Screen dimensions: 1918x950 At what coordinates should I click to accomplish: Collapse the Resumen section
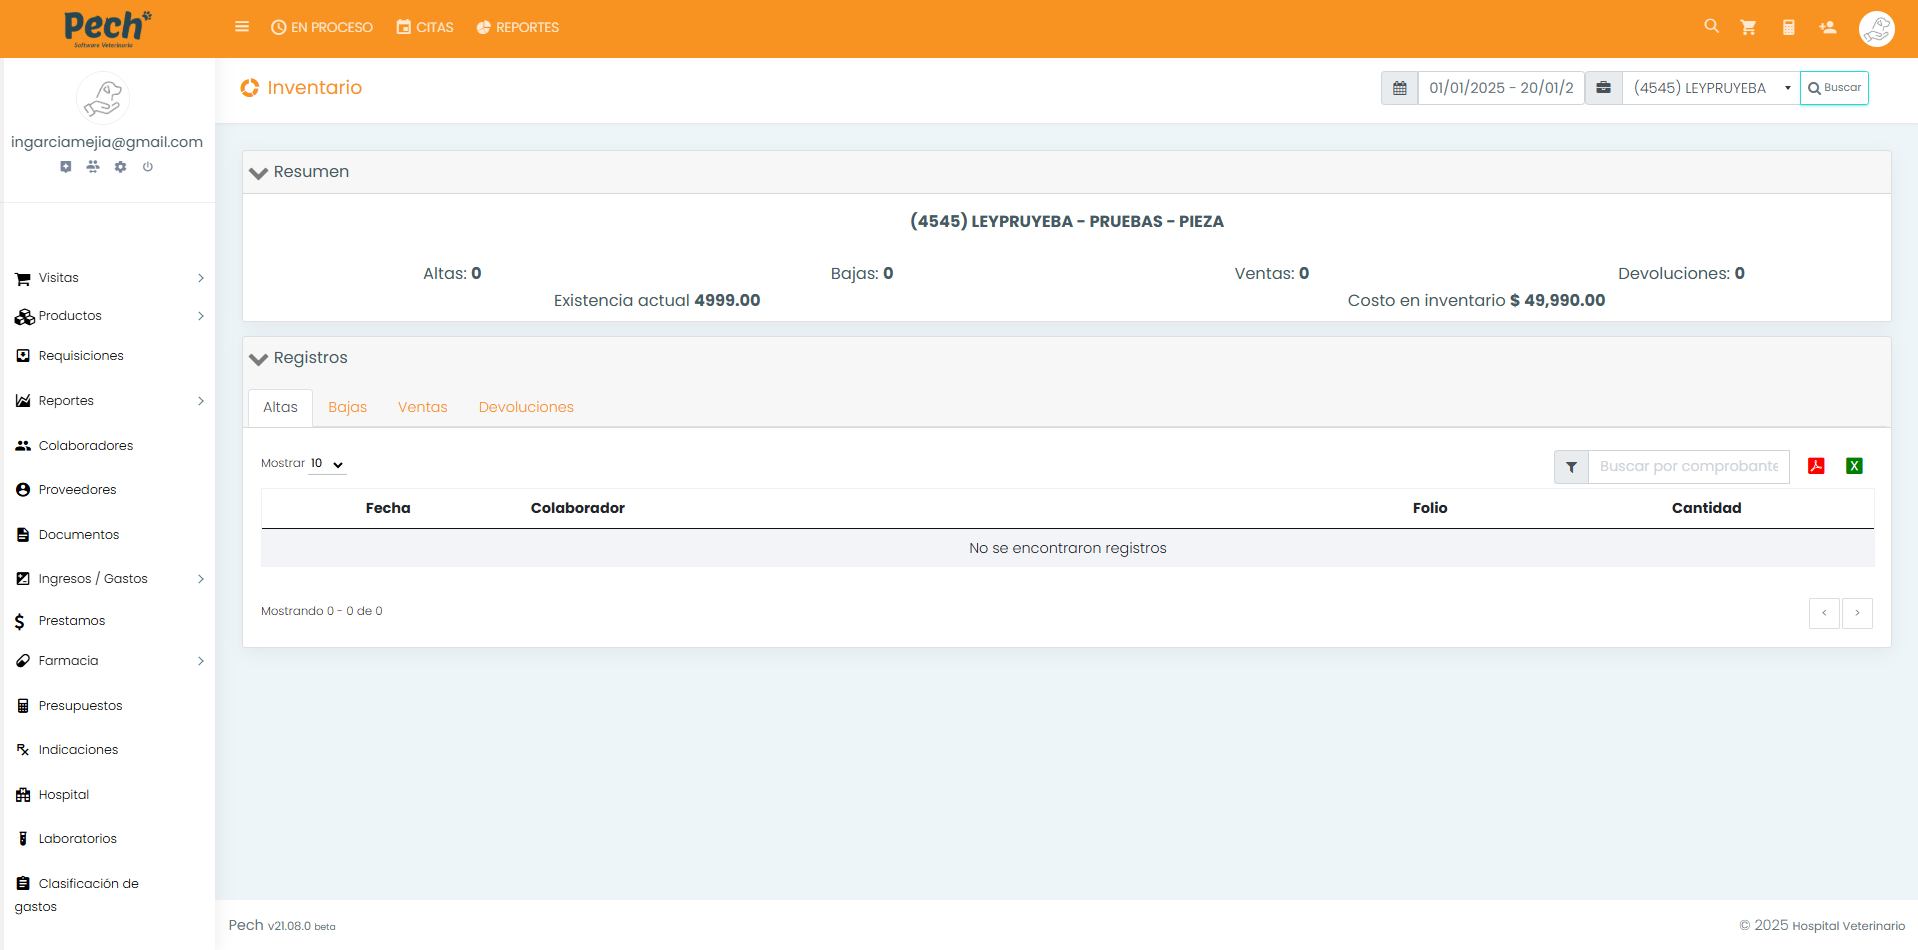click(259, 173)
